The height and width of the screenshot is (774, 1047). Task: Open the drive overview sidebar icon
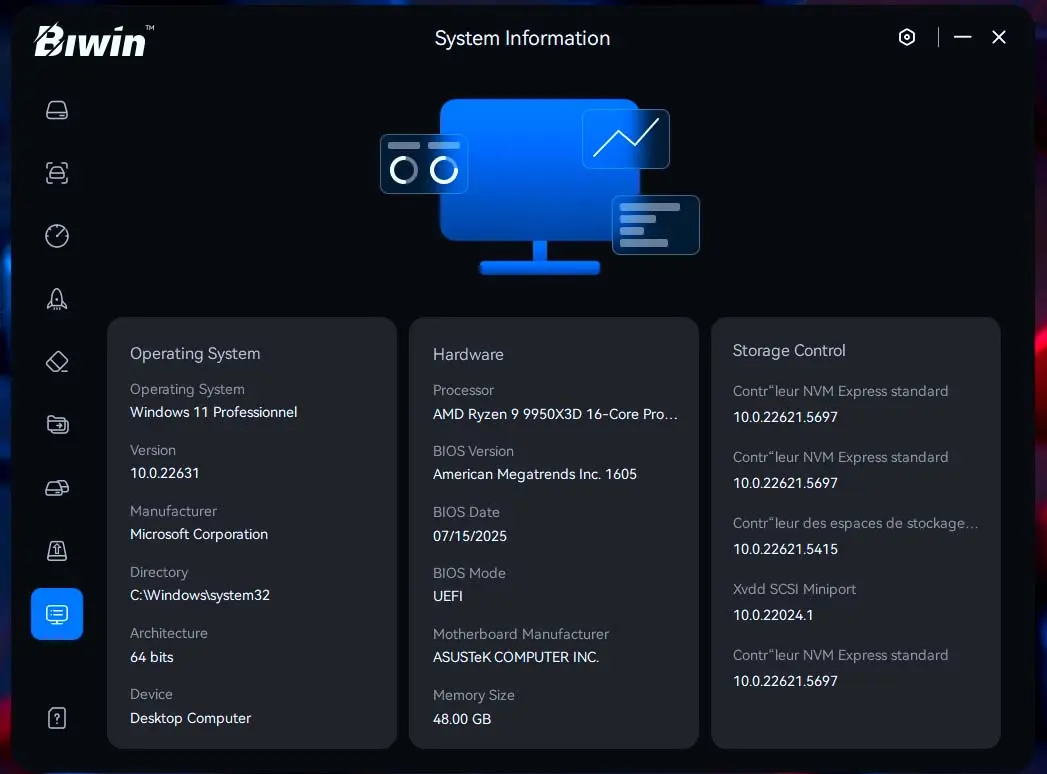click(57, 110)
